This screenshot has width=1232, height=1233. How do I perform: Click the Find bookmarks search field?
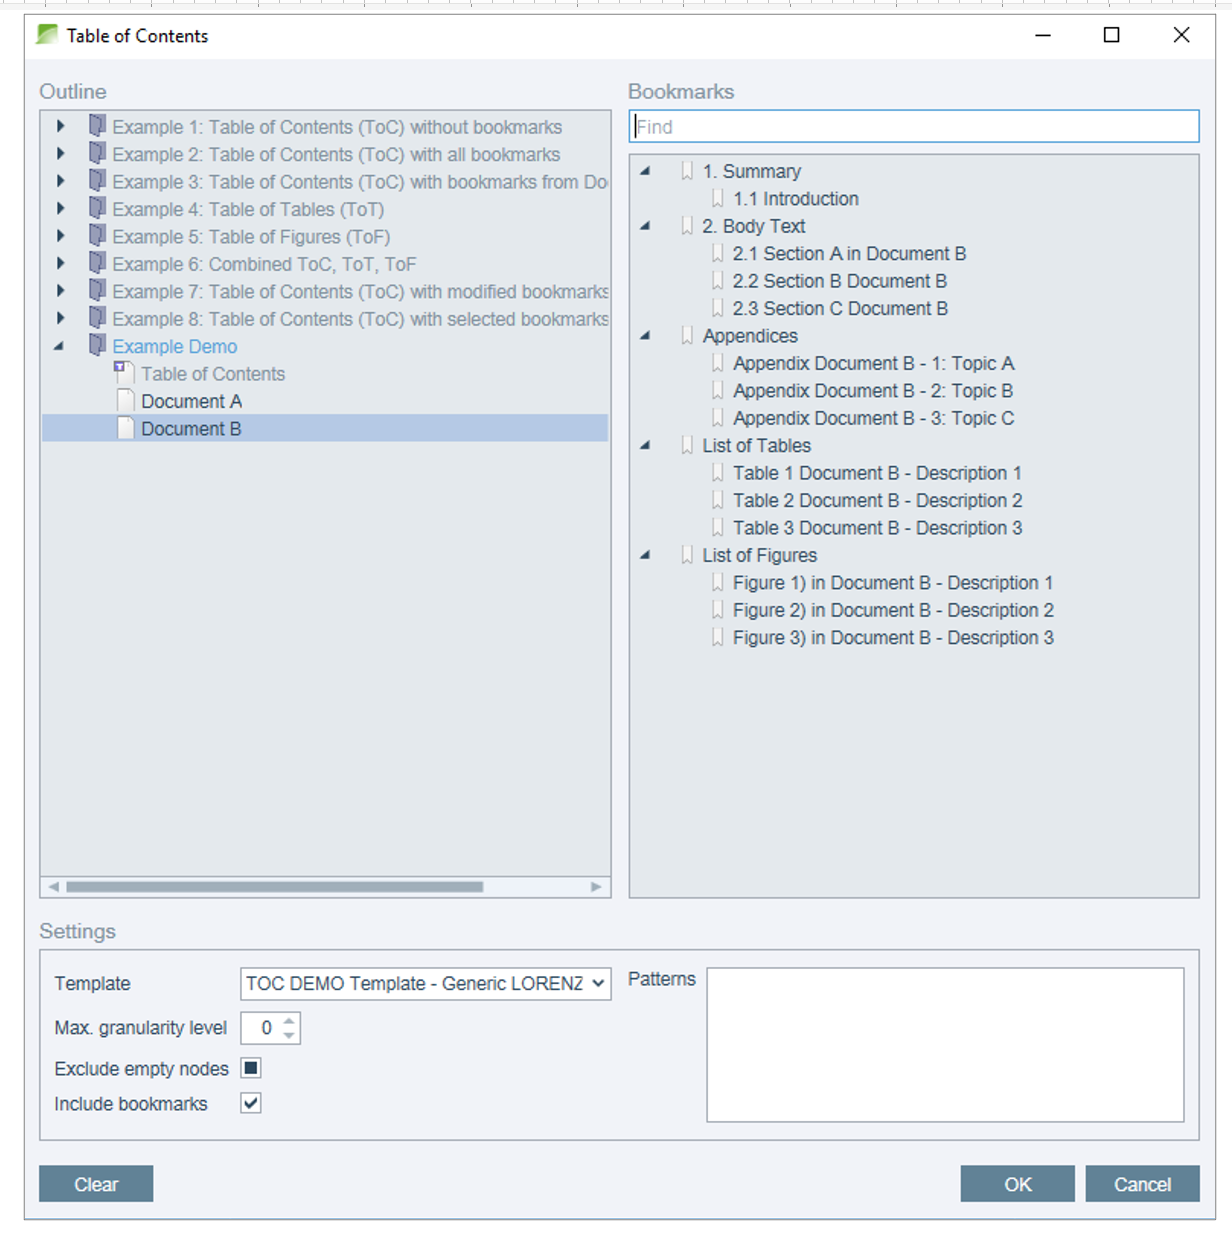point(914,126)
